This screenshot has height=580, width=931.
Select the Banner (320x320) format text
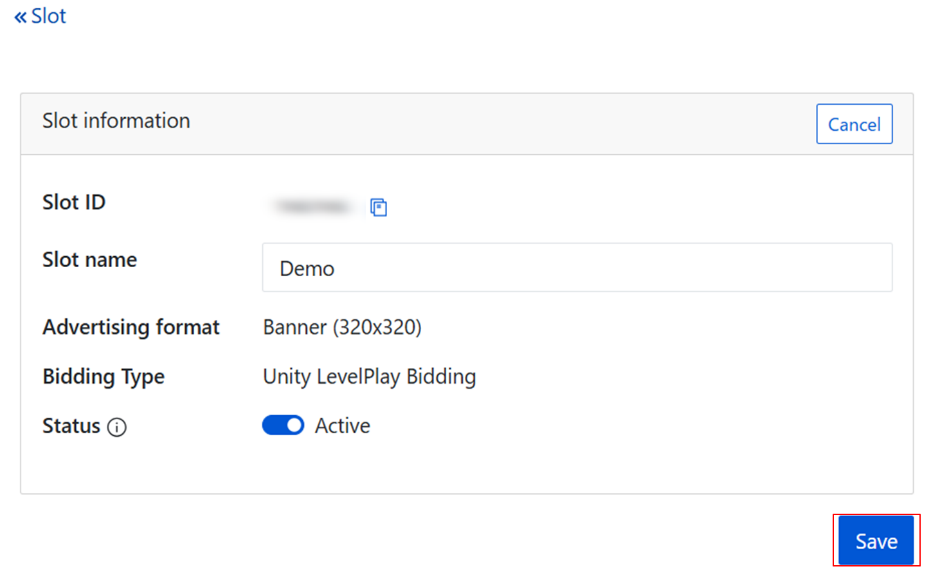click(x=342, y=327)
